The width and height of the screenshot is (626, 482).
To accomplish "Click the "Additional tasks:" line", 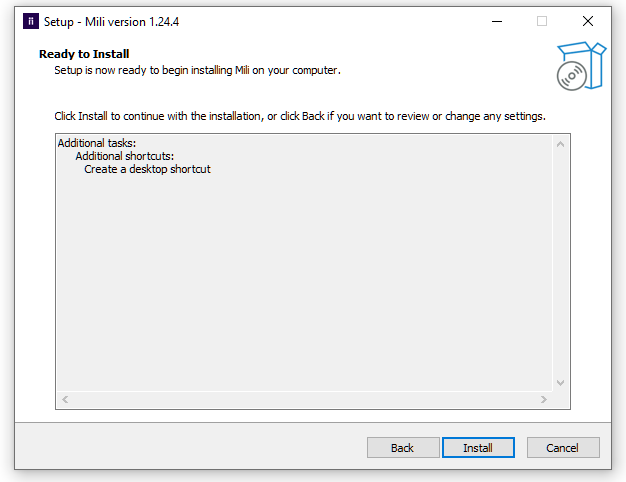I will pyautogui.click(x=97, y=143).
